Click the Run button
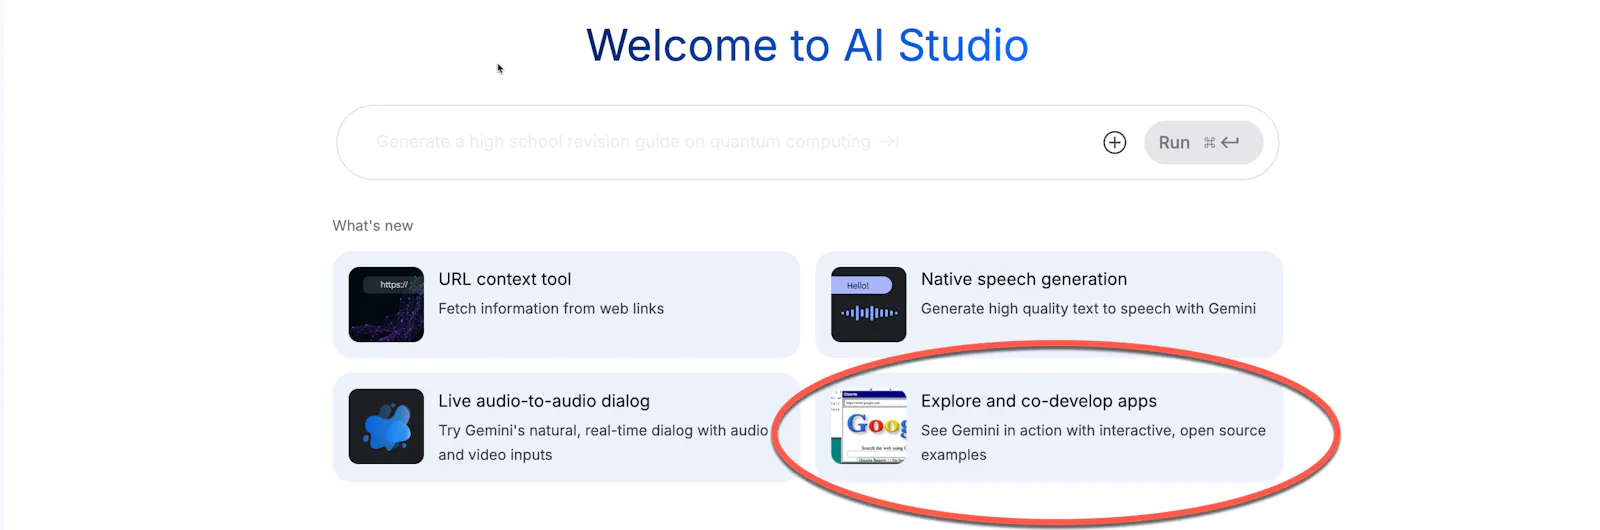The width and height of the screenshot is (1600, 530). 1203,142
